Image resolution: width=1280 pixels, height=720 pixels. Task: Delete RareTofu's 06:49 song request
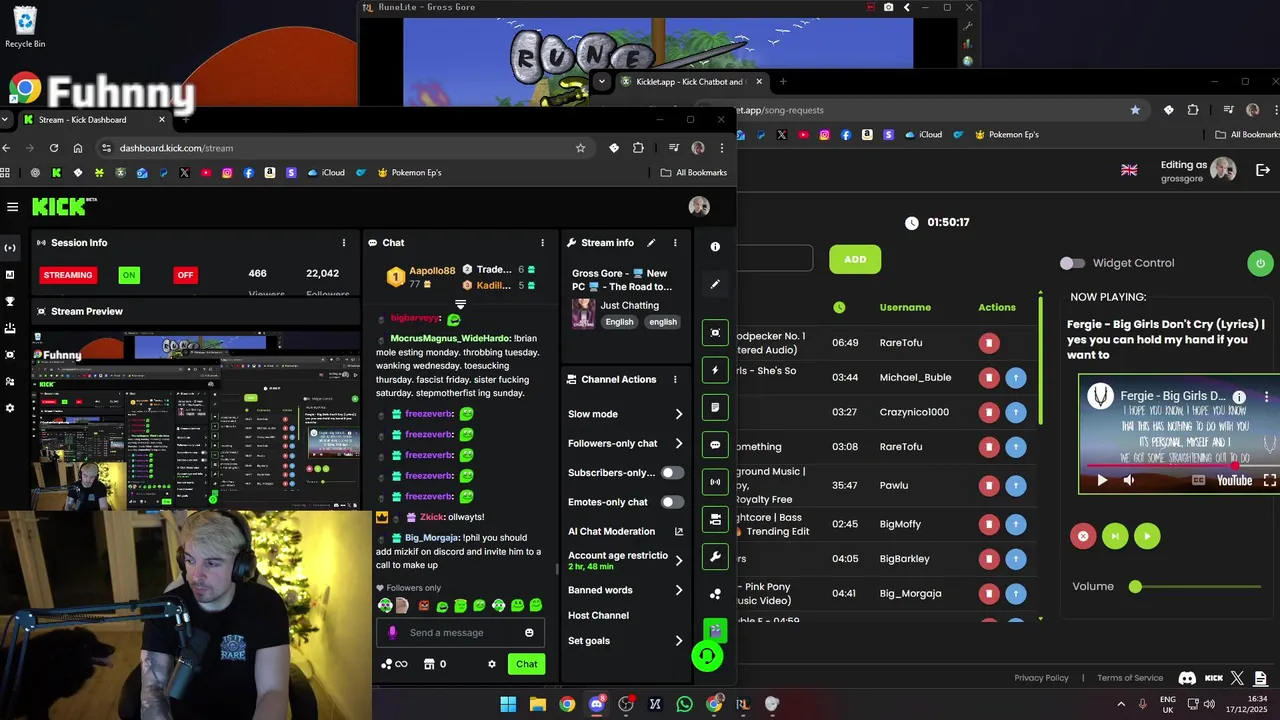(988, 343)
